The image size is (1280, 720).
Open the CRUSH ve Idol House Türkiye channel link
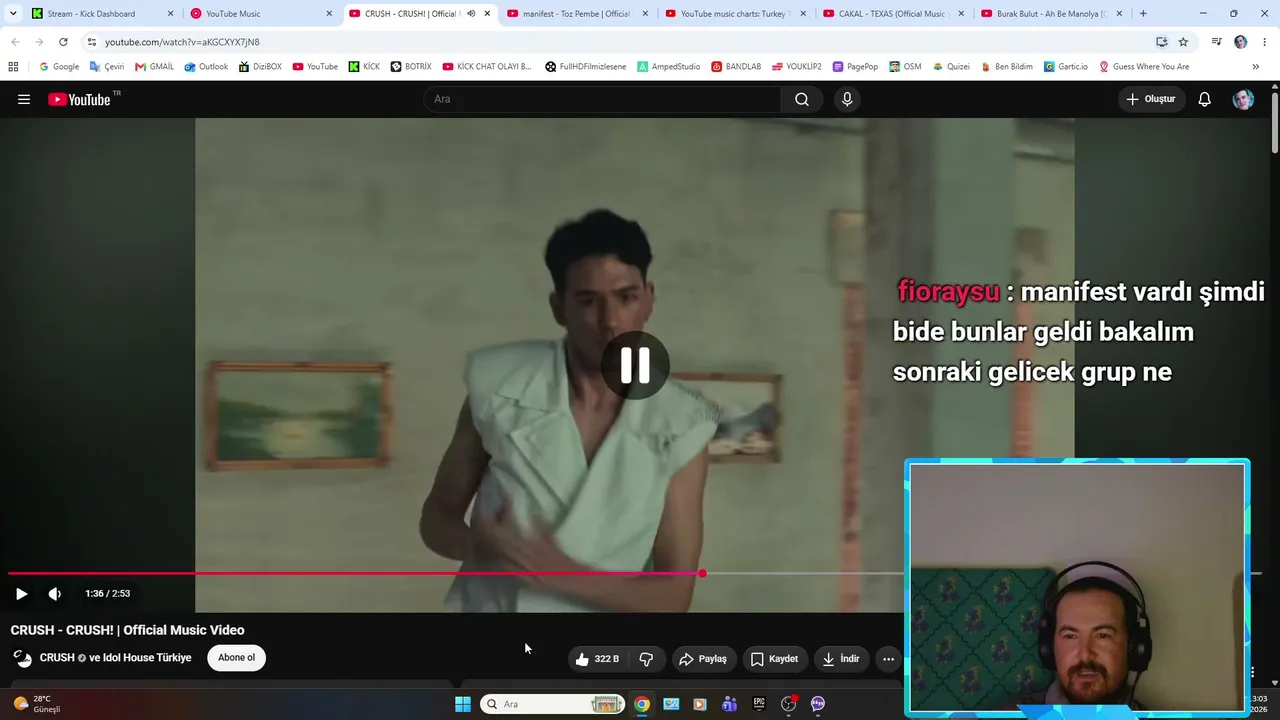pos(115,658)
